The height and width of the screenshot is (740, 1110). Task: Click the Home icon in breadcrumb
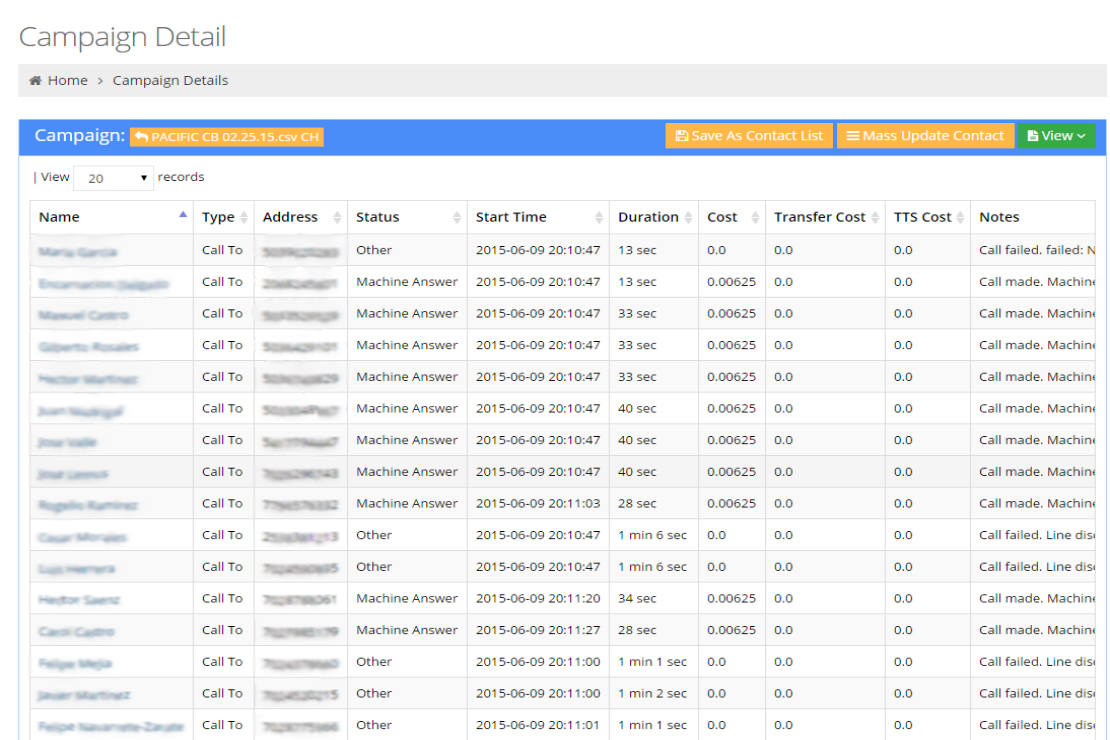(35, 81)
